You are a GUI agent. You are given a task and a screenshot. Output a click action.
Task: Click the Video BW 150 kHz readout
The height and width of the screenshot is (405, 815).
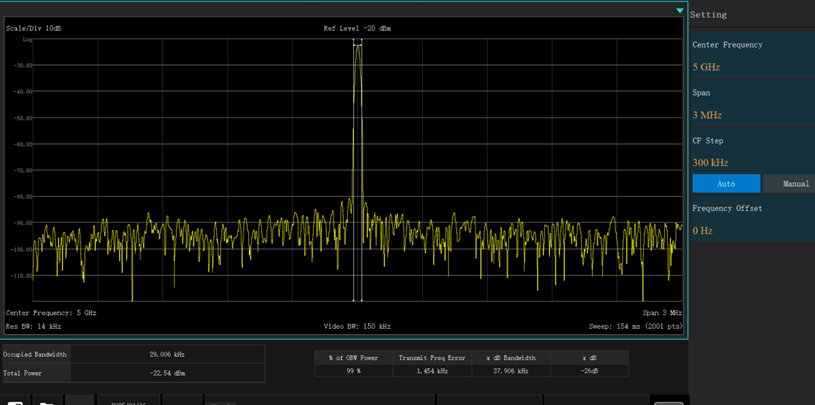point(357,326)
